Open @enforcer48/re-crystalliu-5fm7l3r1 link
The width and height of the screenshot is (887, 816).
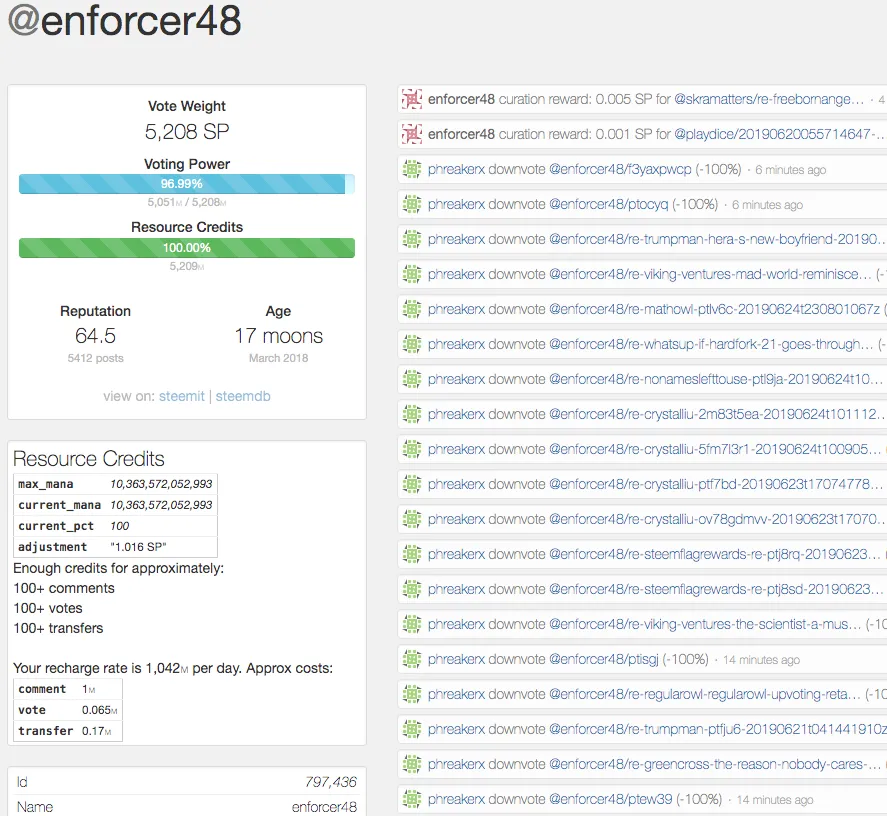coord(715,449)
